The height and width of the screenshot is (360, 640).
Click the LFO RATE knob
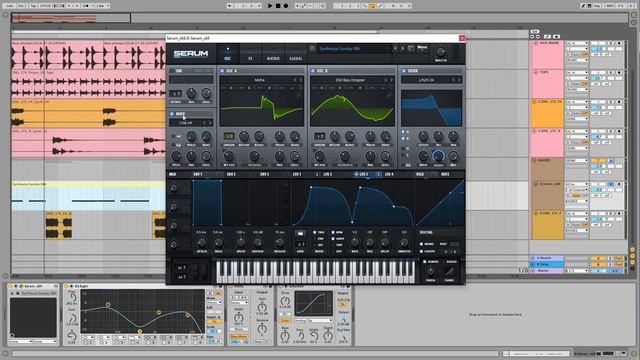pos(355,242)
